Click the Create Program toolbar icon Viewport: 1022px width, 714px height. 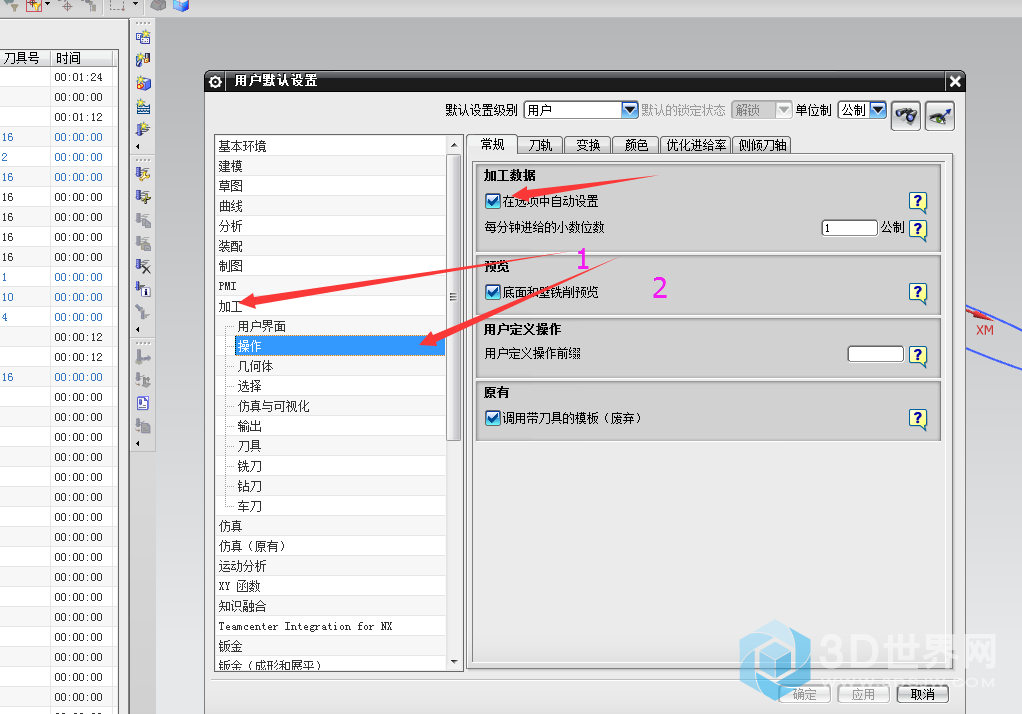143,37
